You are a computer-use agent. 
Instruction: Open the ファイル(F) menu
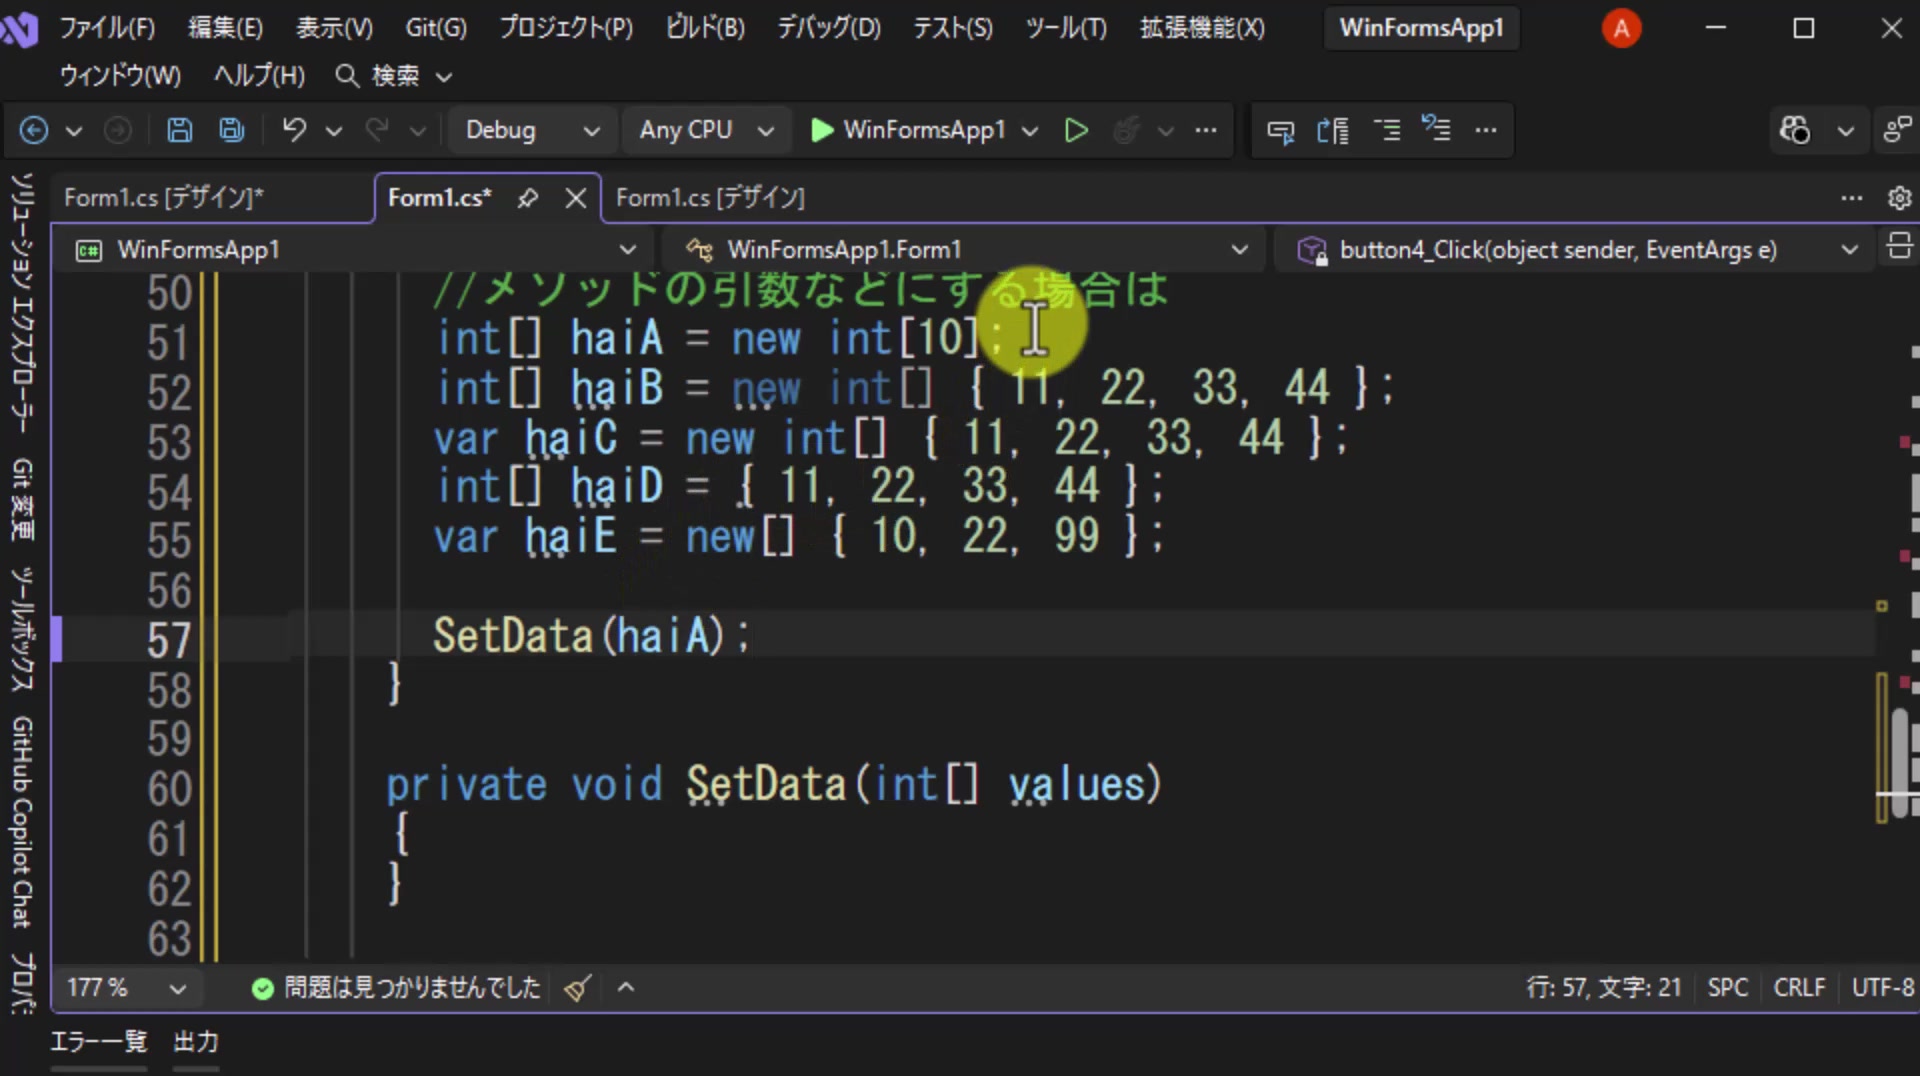coord(107,28)
